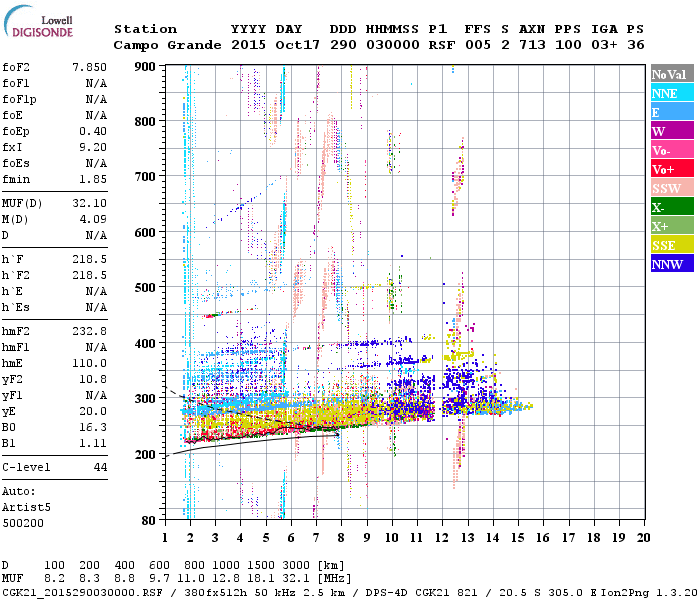Click the CGK21_2015290030000.RSF file name
Image resolution: width=700 pixels, height=600 pixels.
point(82,593)
